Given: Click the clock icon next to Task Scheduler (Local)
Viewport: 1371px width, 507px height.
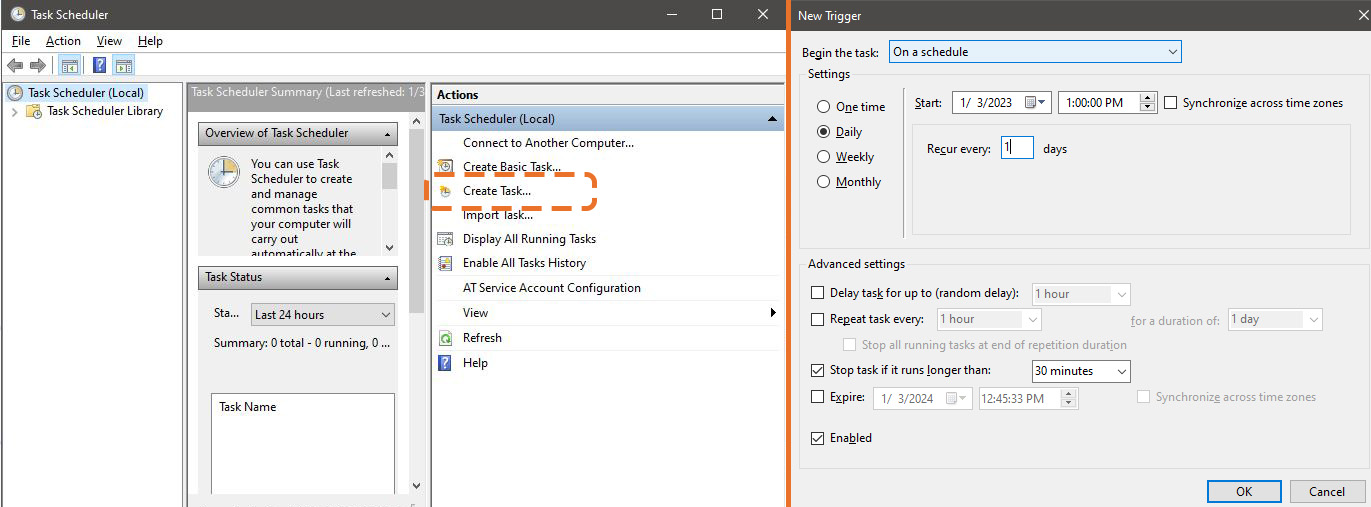Looking at the screenshot, I should tap(15, 93).
